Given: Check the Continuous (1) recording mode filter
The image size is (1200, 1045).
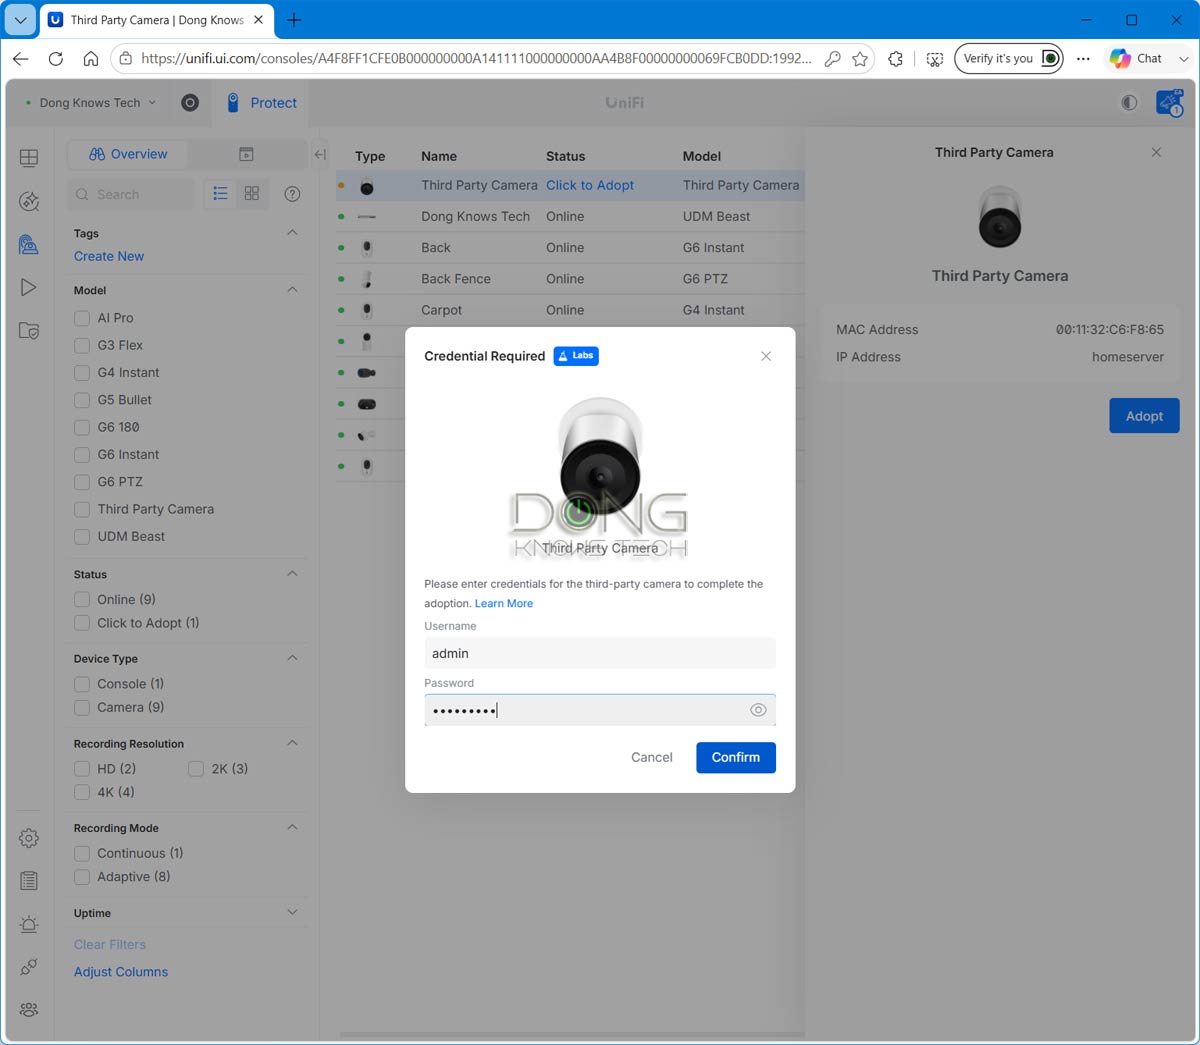Looking at the screenshot, I should 82,853.
